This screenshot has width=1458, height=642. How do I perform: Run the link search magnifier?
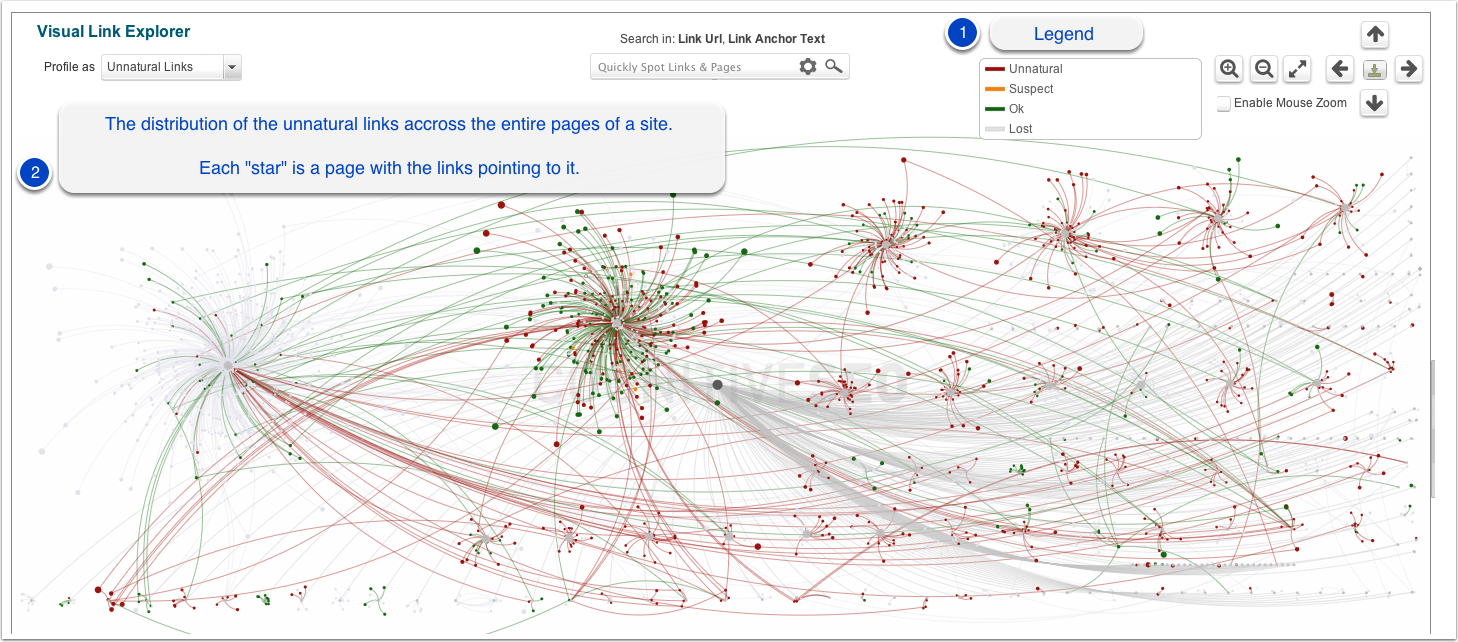(833, 67)
